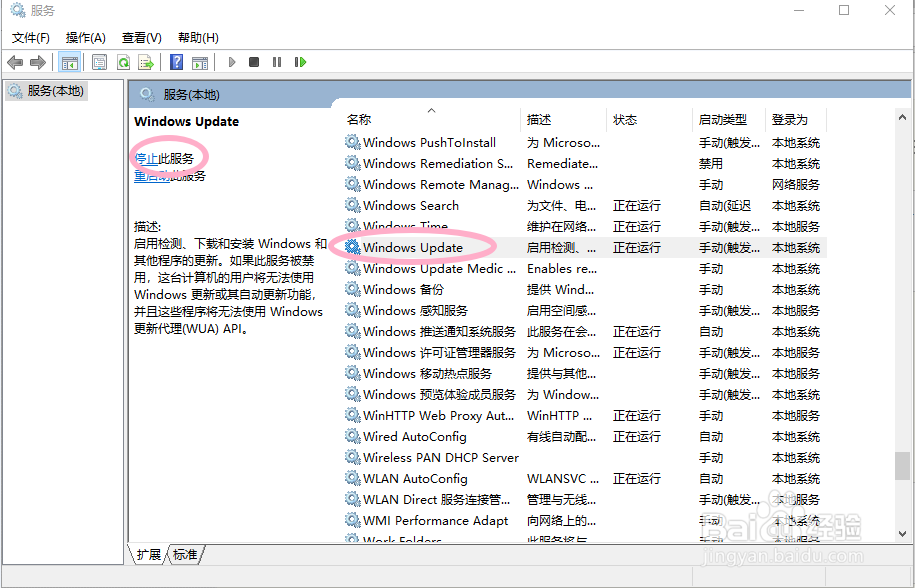Image resolution: width=915 pixels, height=588 pixels.
Task: Sort by the 登录为 column header
Action: (797, 120)
